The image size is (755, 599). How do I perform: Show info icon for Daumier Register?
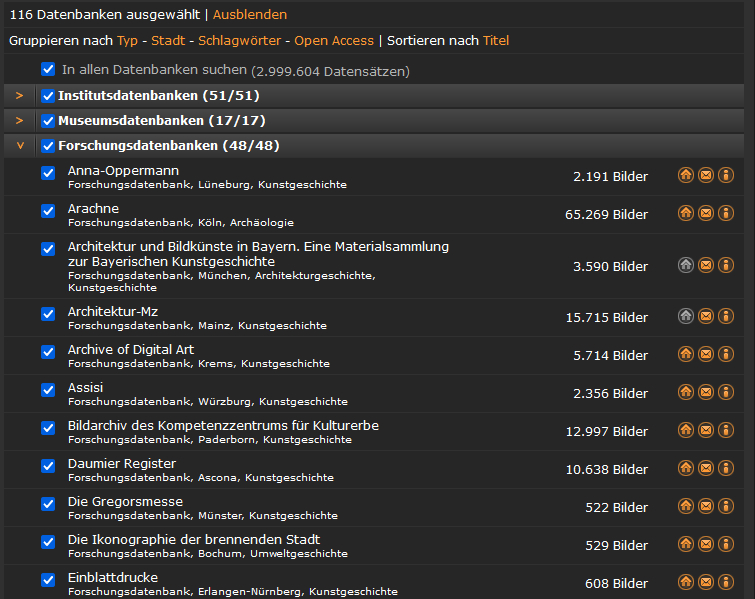(726, 468)
